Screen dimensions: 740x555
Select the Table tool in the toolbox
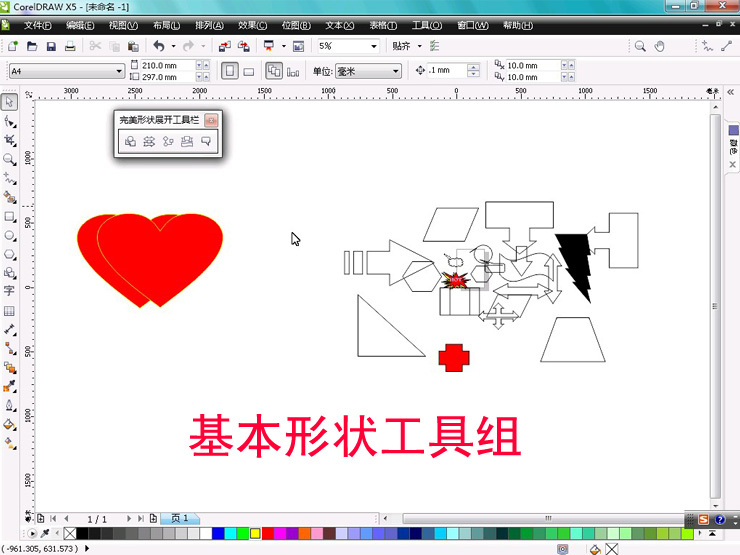[x=10, y=311]
